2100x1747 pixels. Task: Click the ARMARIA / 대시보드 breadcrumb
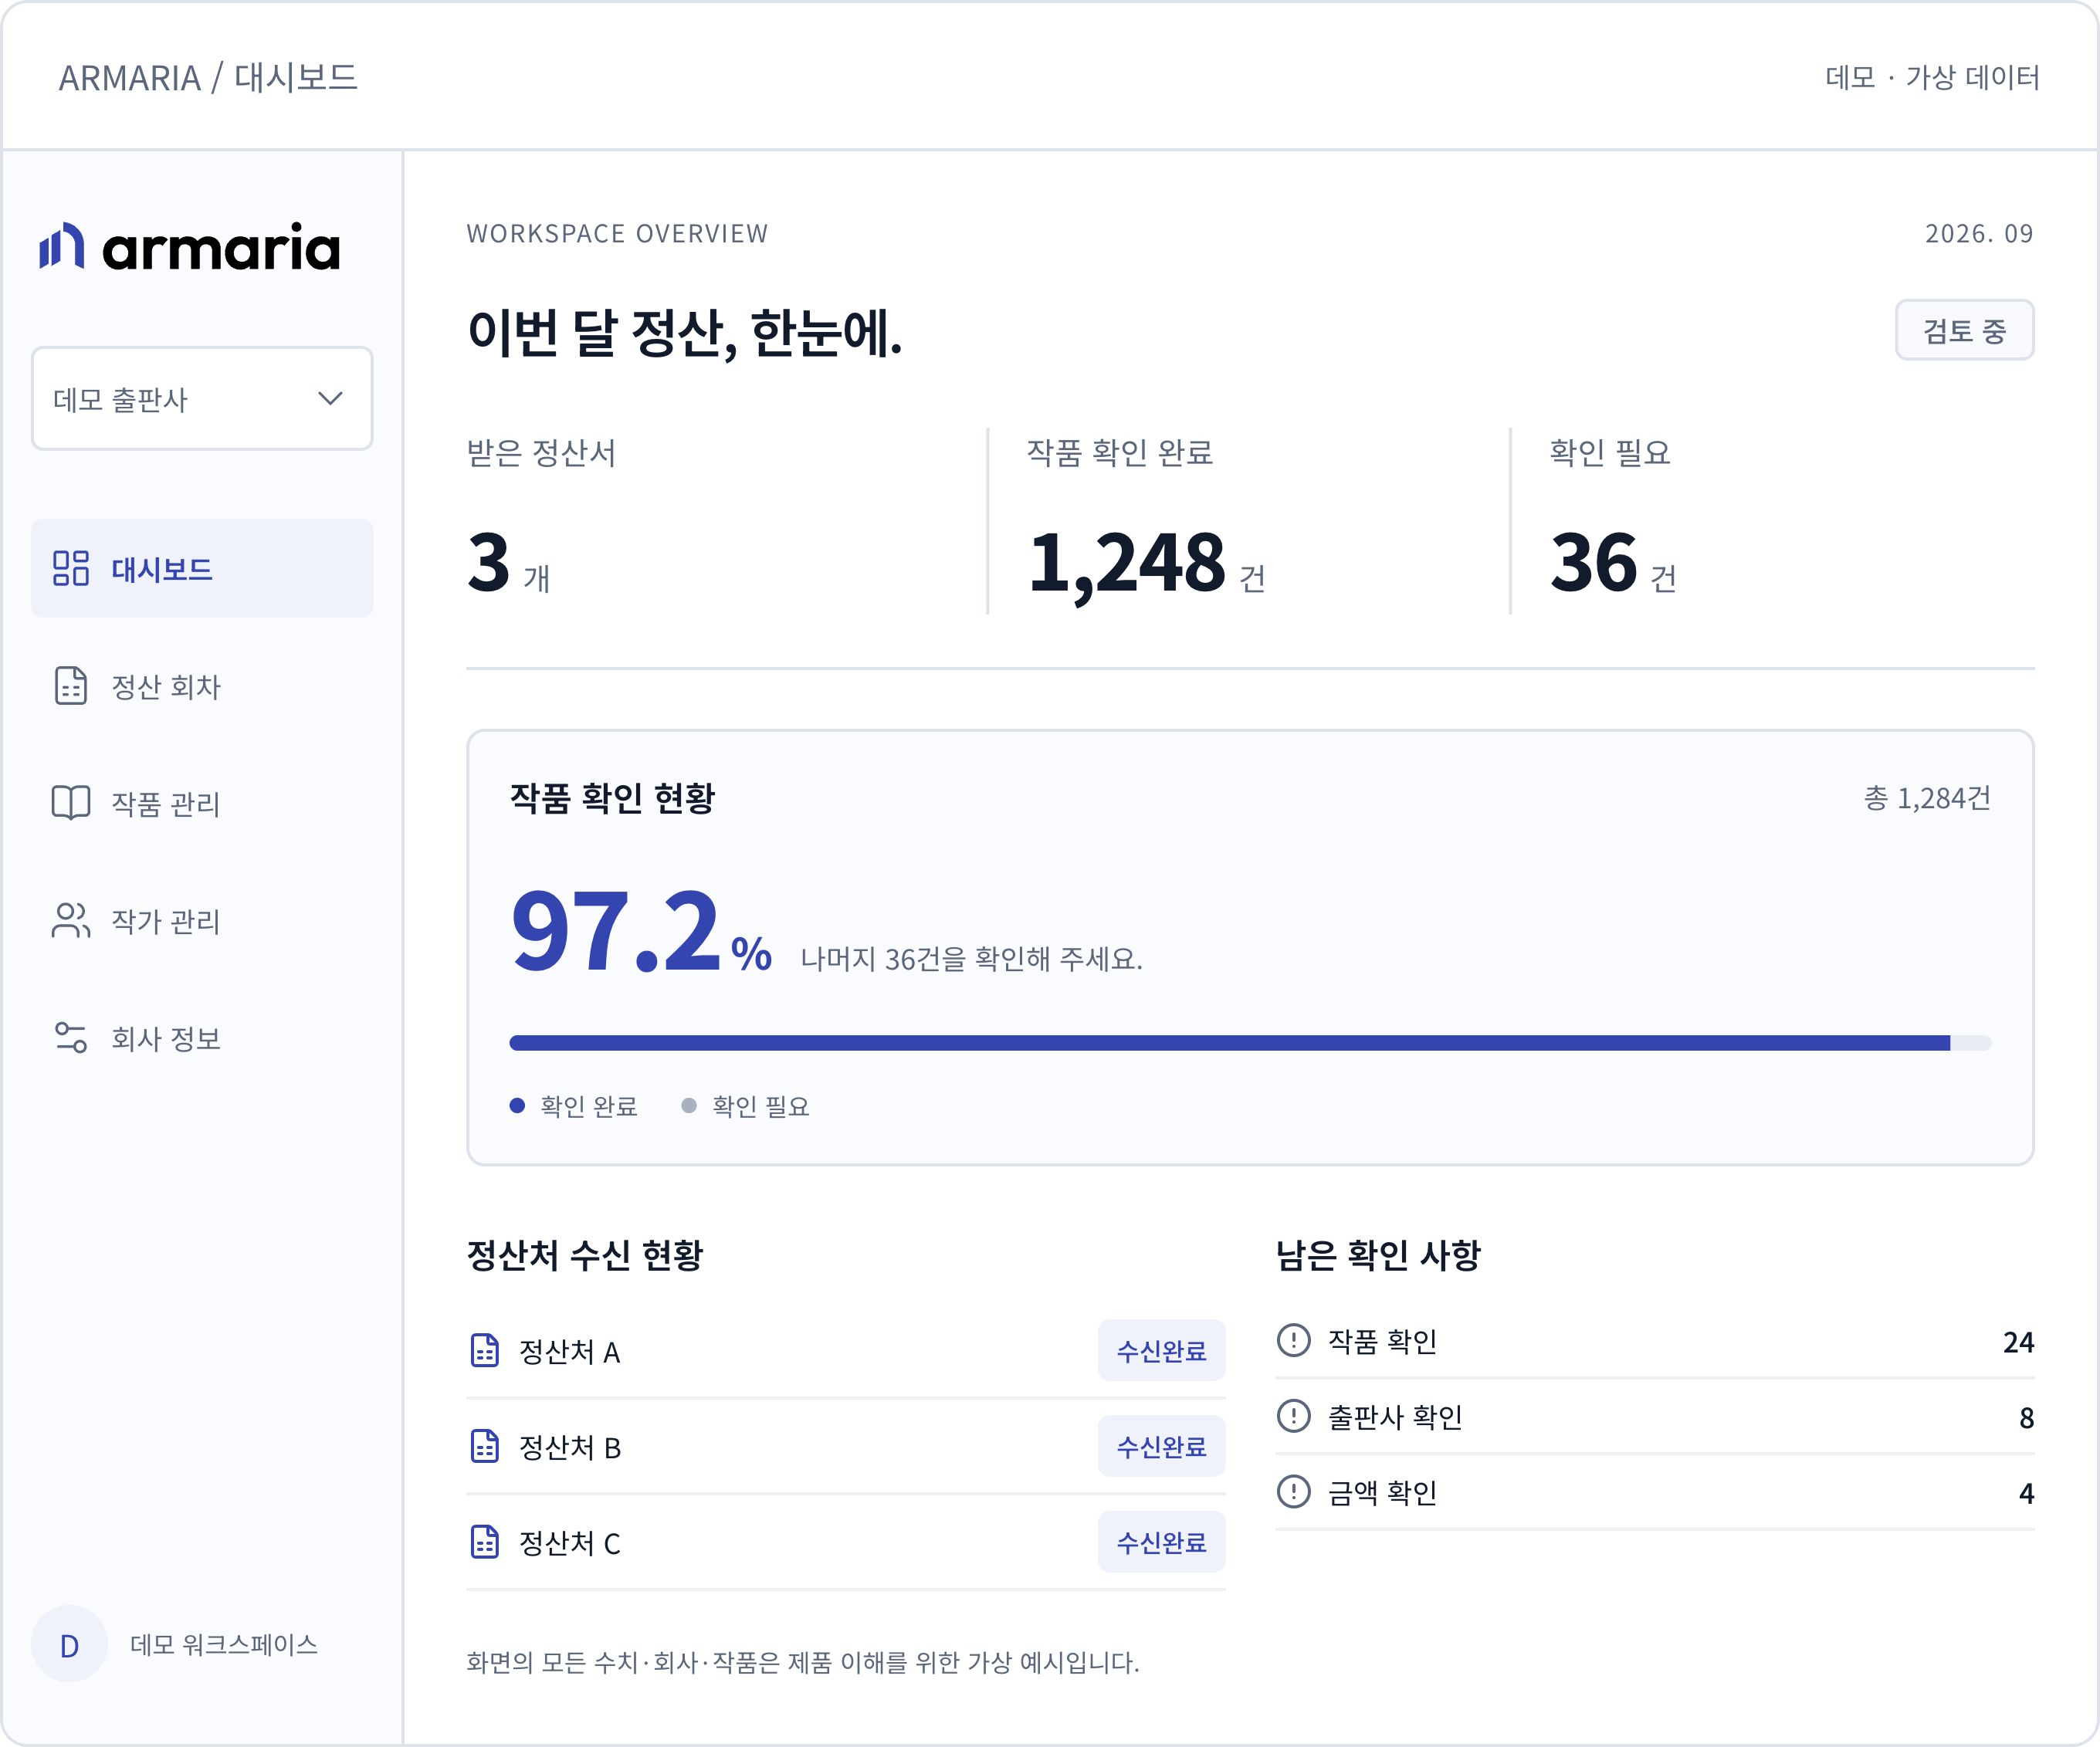coord(208,77)
